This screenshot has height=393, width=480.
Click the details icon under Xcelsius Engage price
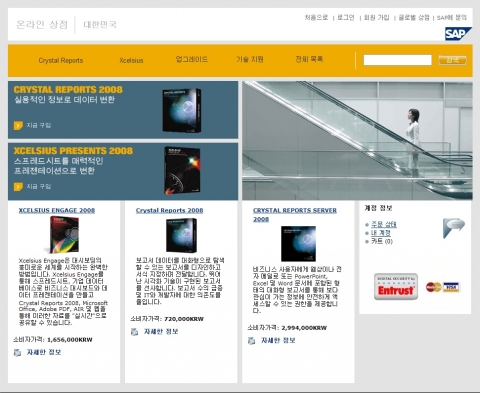point(17,352)
